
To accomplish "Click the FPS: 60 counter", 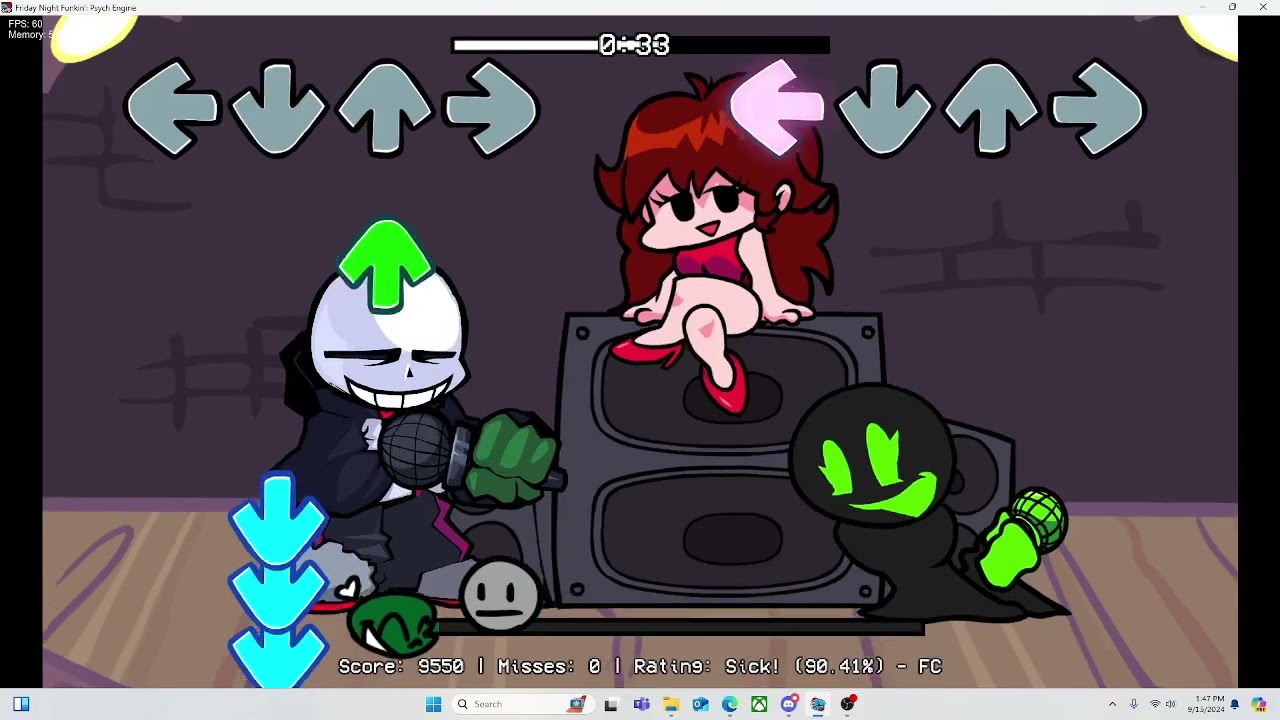I will (25, 24).
